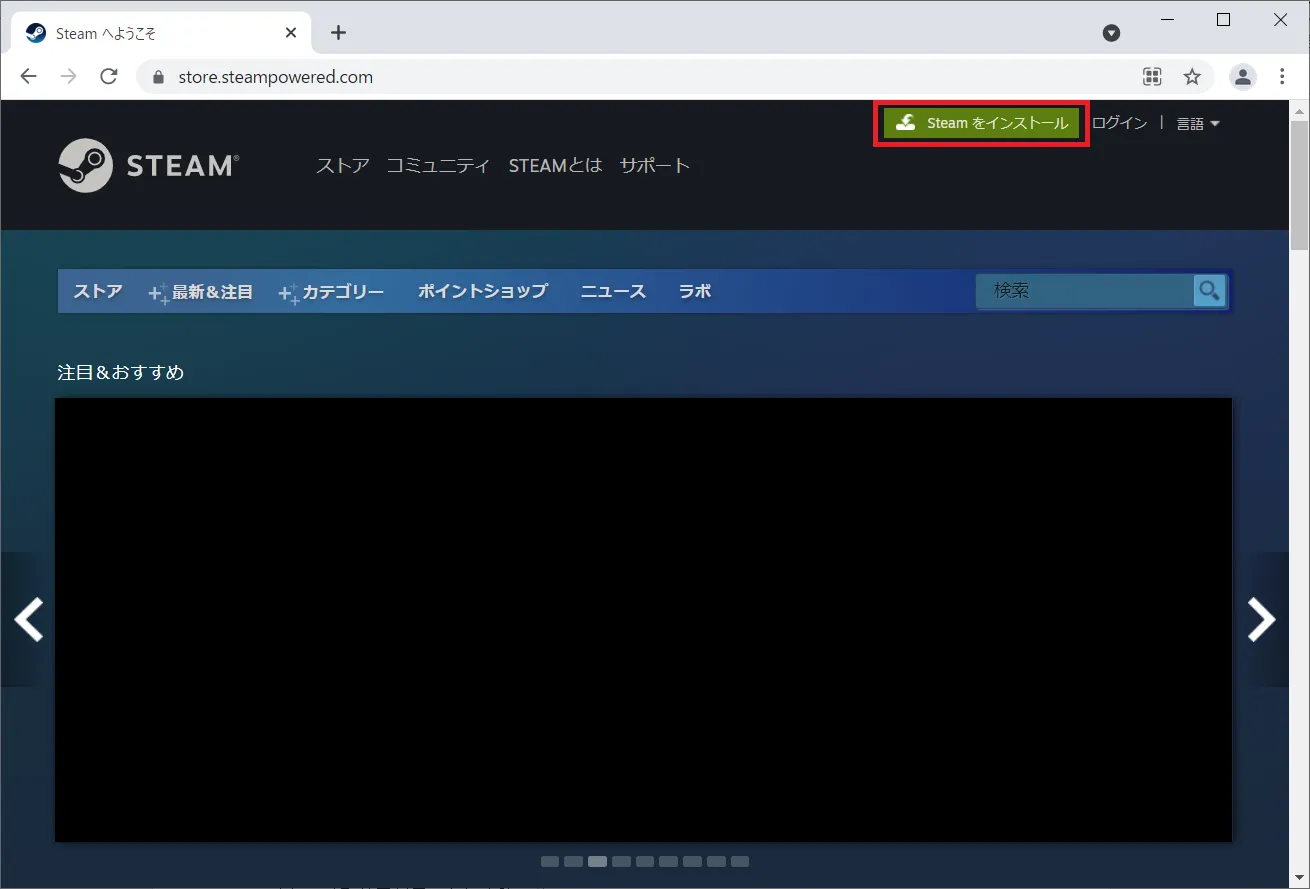Bookmark this page with the star icon

(x=1192, y=76)
